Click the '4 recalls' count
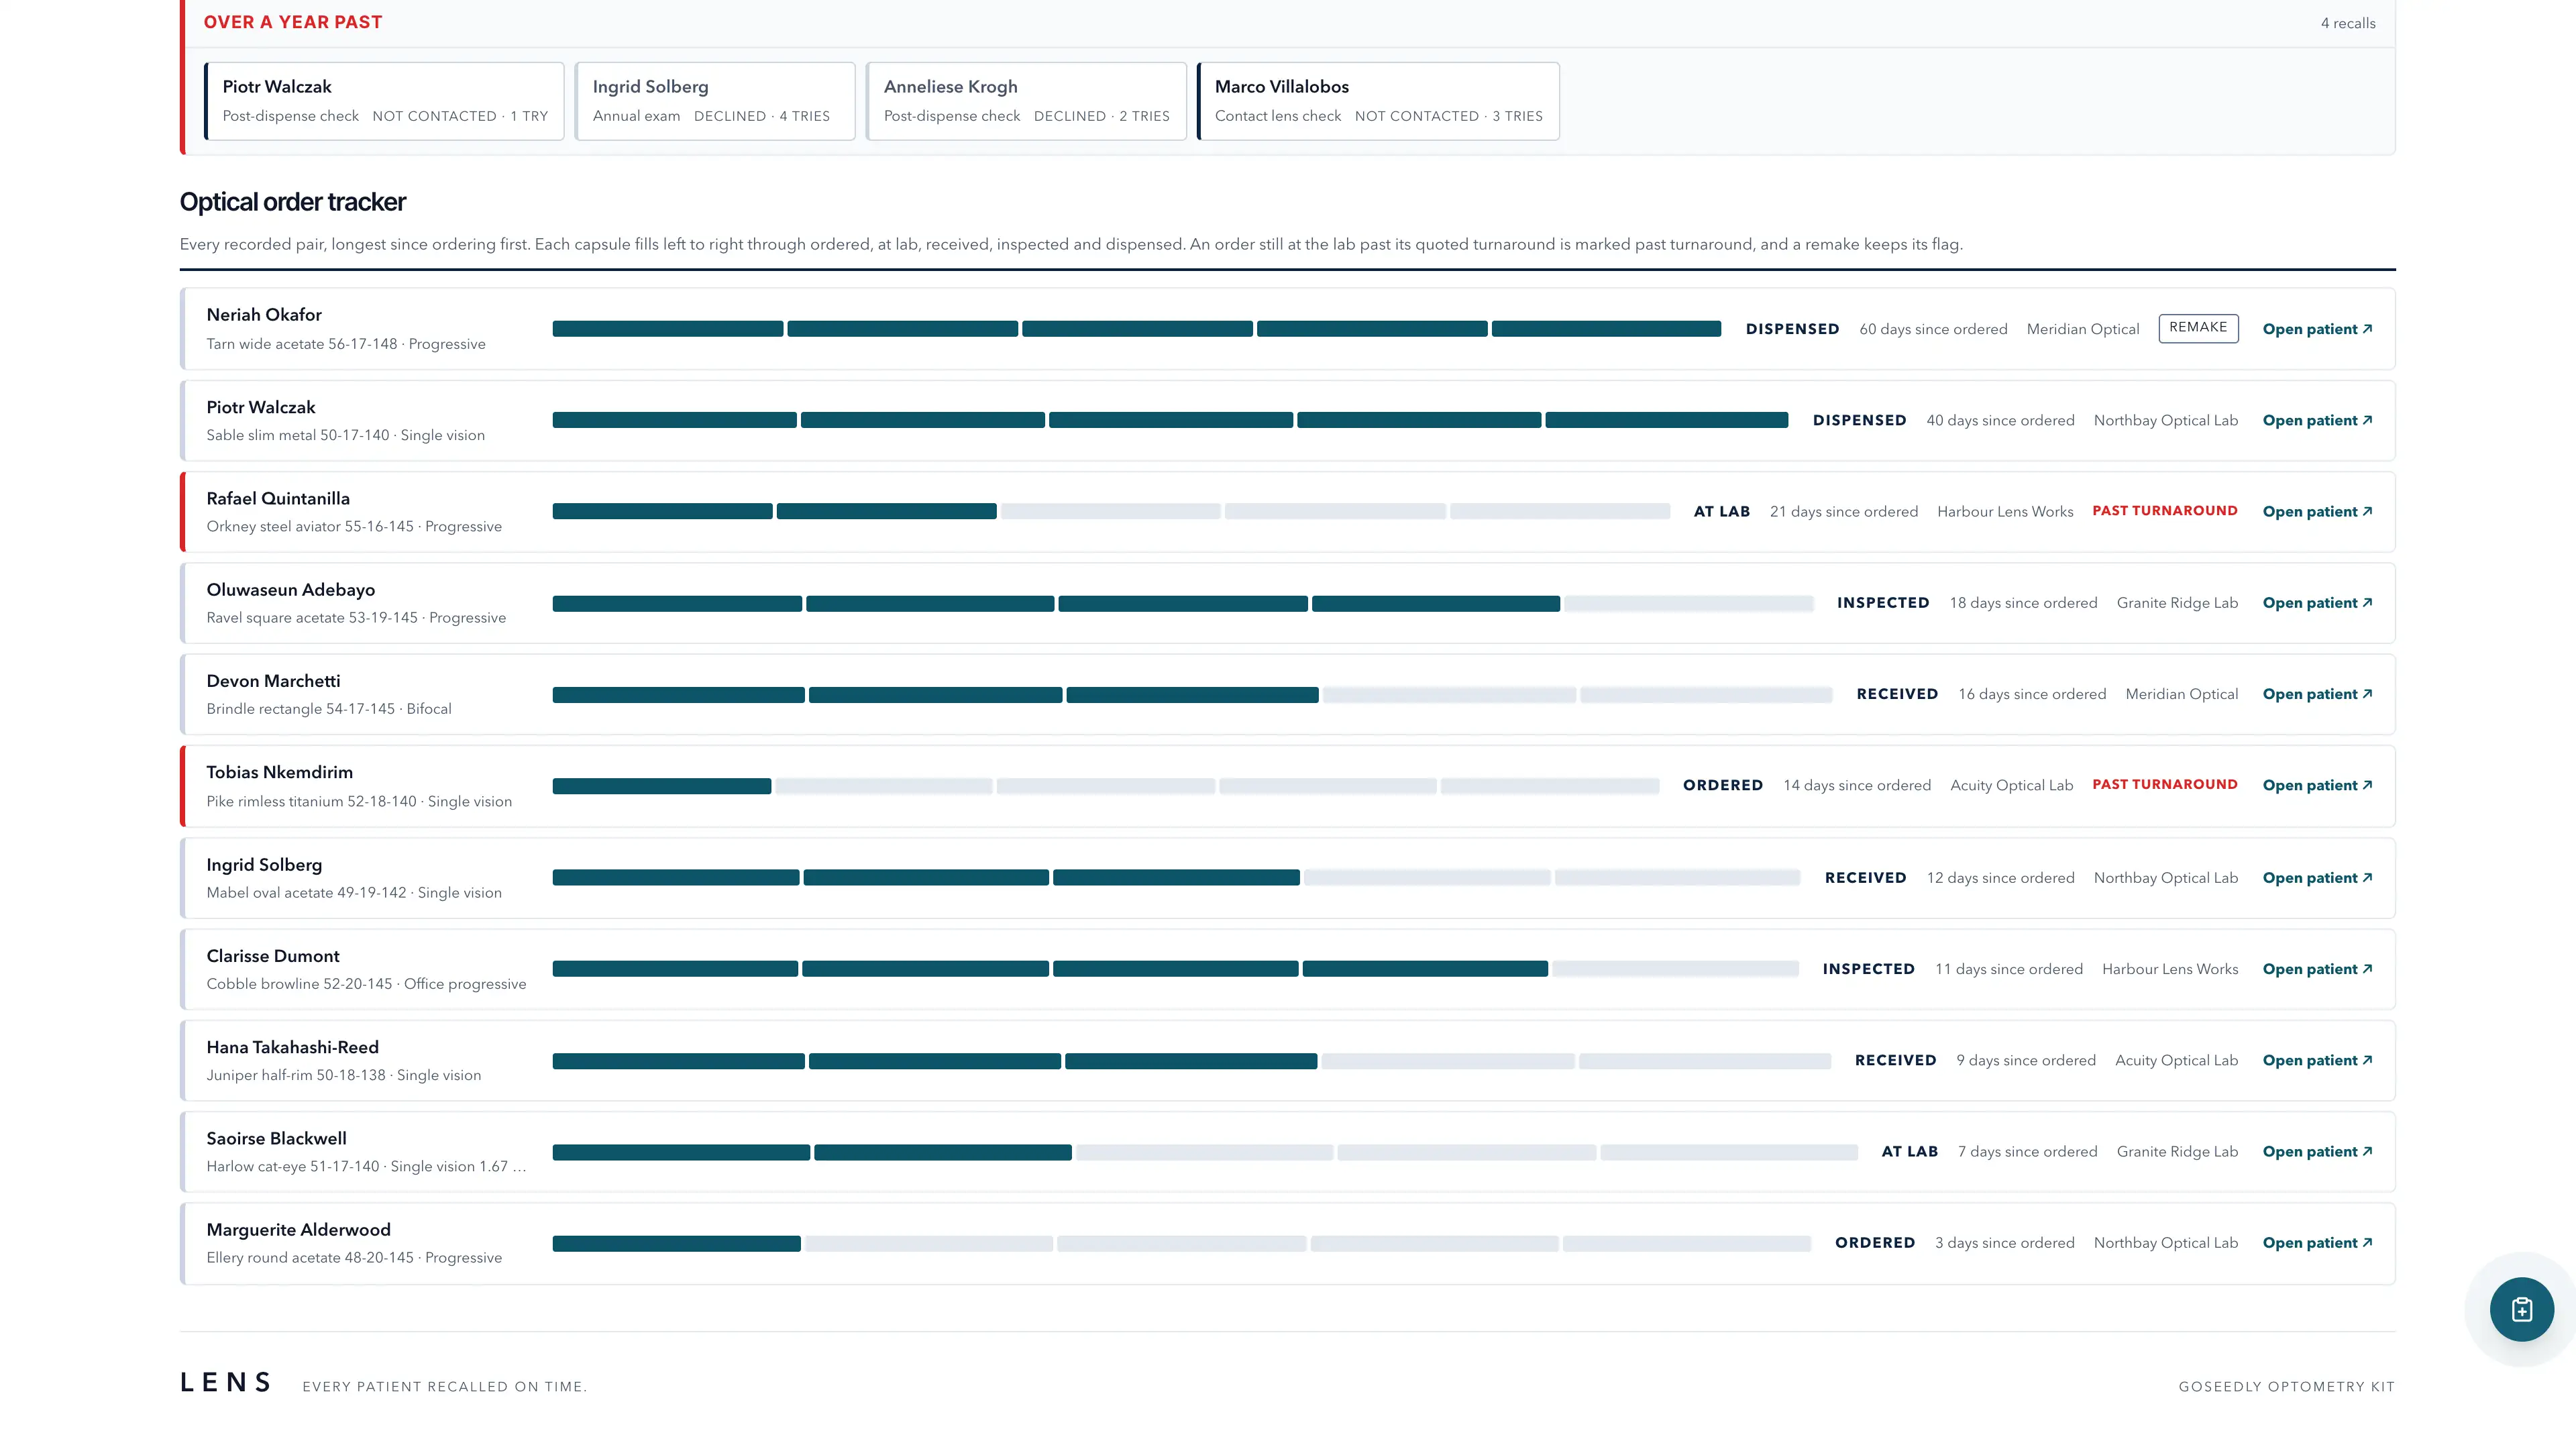2576x1449 pixels. (x=2347, y=23)
